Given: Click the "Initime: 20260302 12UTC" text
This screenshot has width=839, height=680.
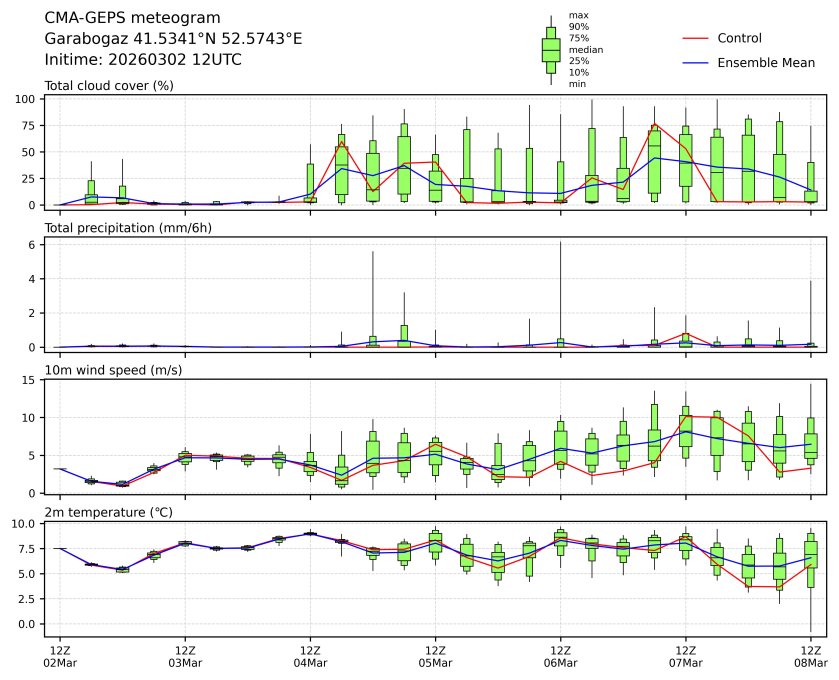Looking at the screenshot, I should pos(143,60).
